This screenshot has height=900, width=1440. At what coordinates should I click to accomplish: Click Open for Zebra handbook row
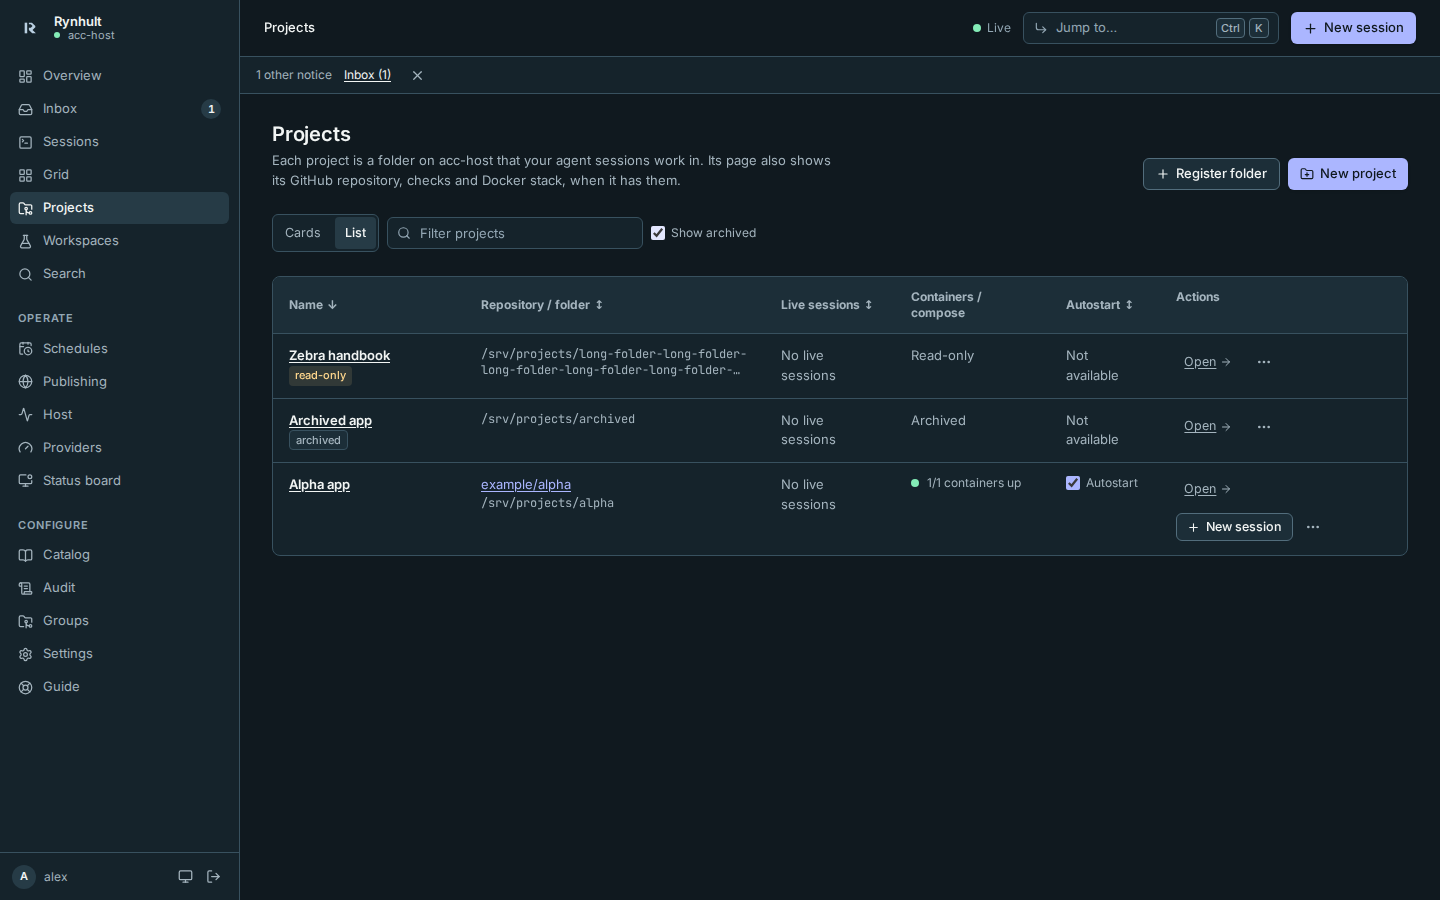click(1207, 362)
